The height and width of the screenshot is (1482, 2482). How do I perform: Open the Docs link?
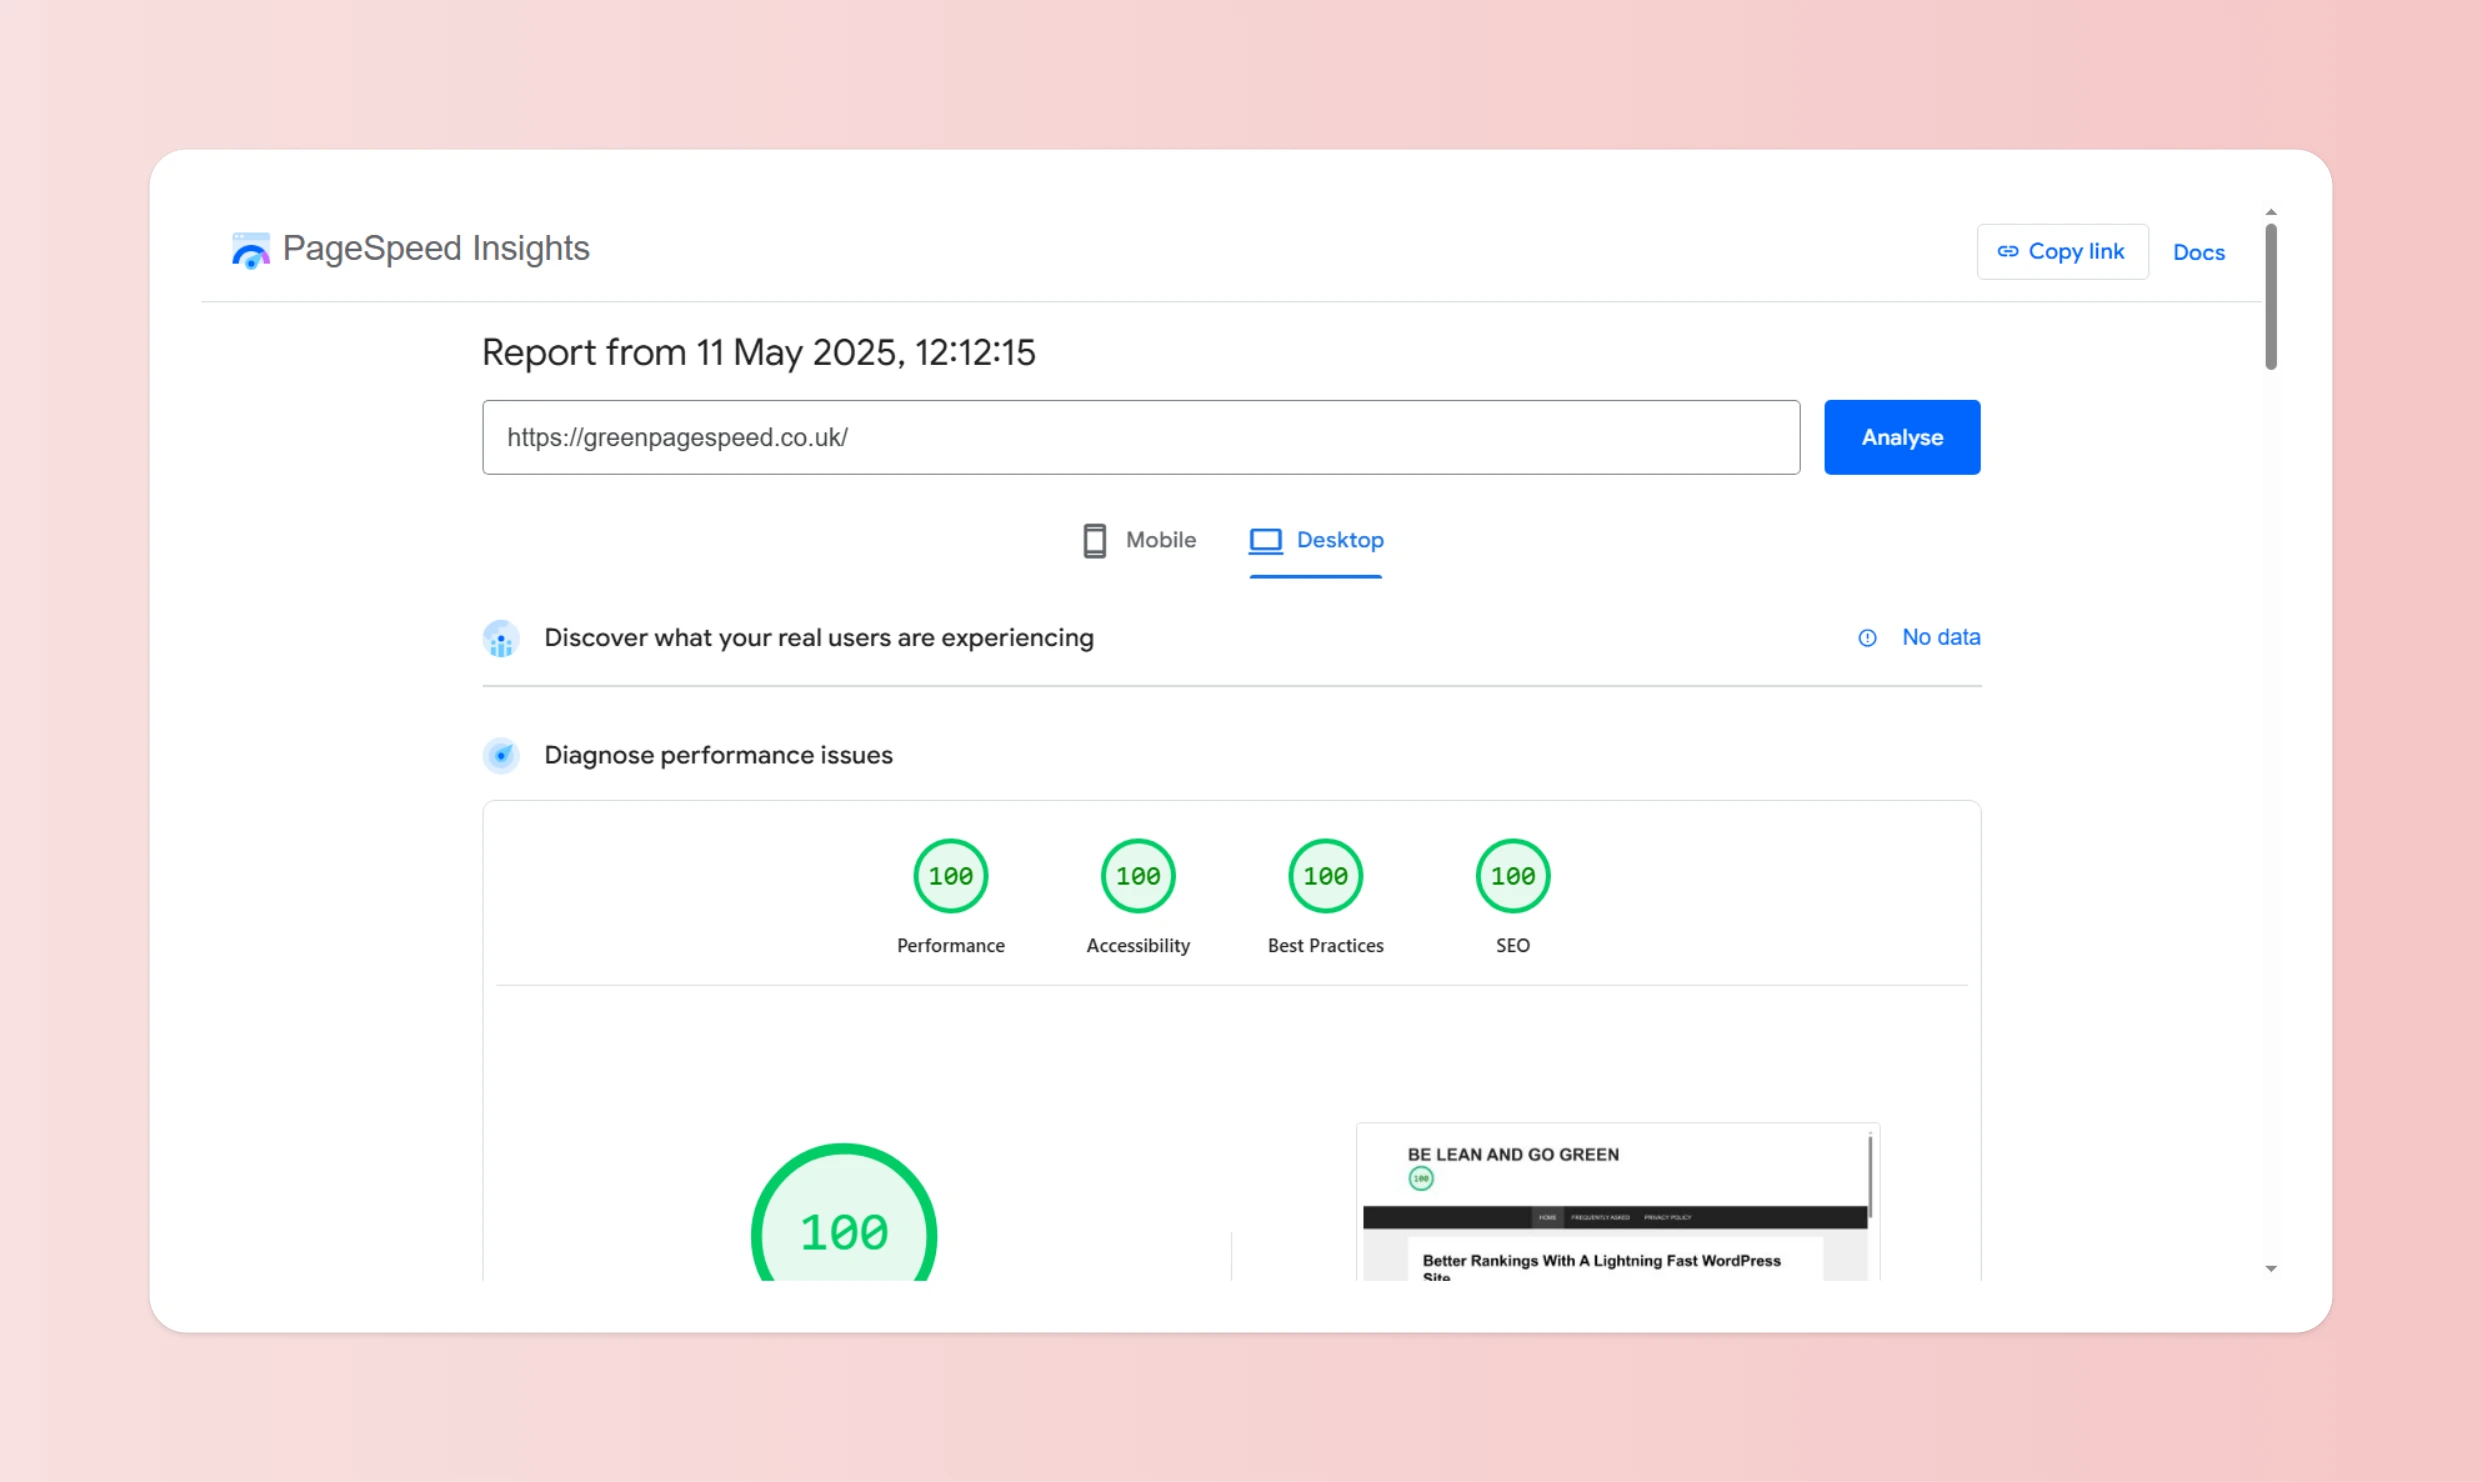(x=2198, y=252)
